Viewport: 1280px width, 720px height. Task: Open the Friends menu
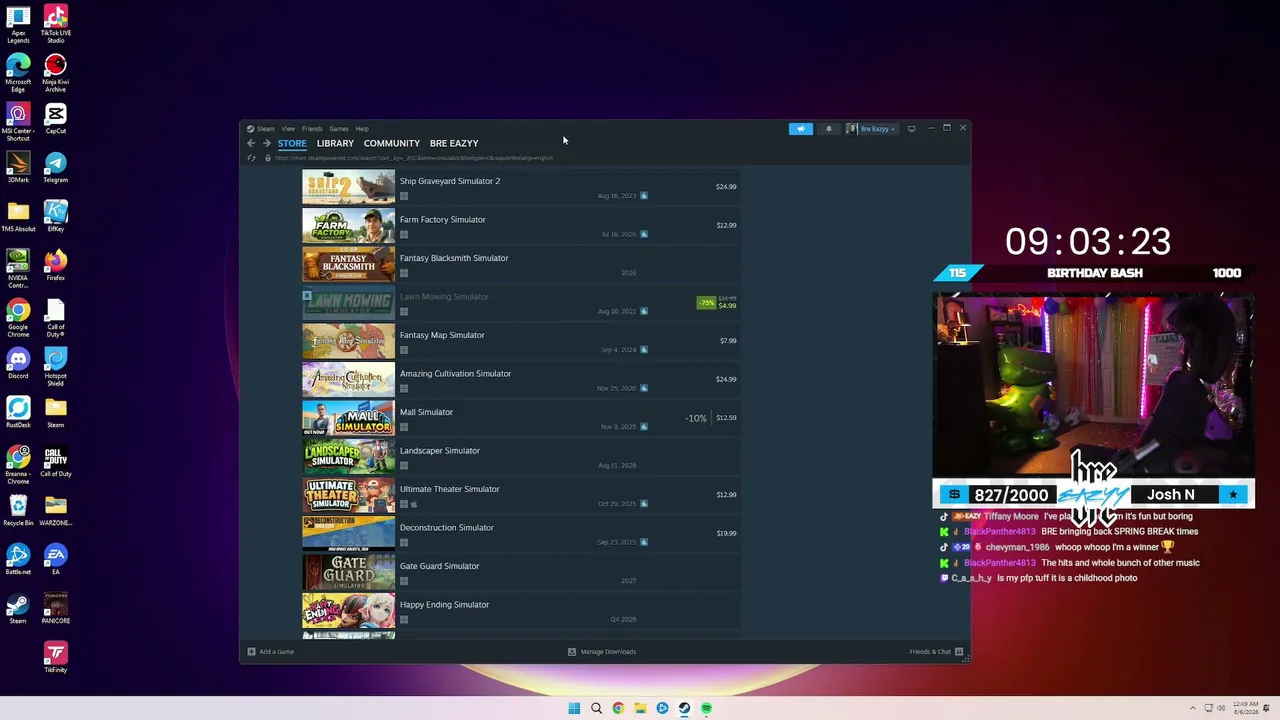[312, 129]
